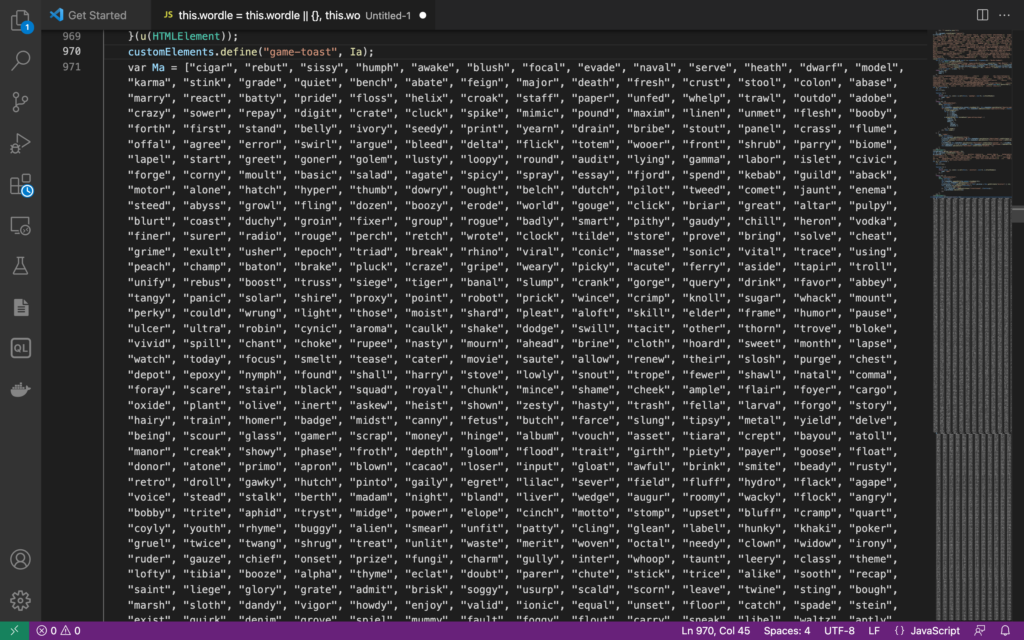This screenshot has height=640, width=1024.
Task: Split the editor to the right
Action: pos(983,15)
